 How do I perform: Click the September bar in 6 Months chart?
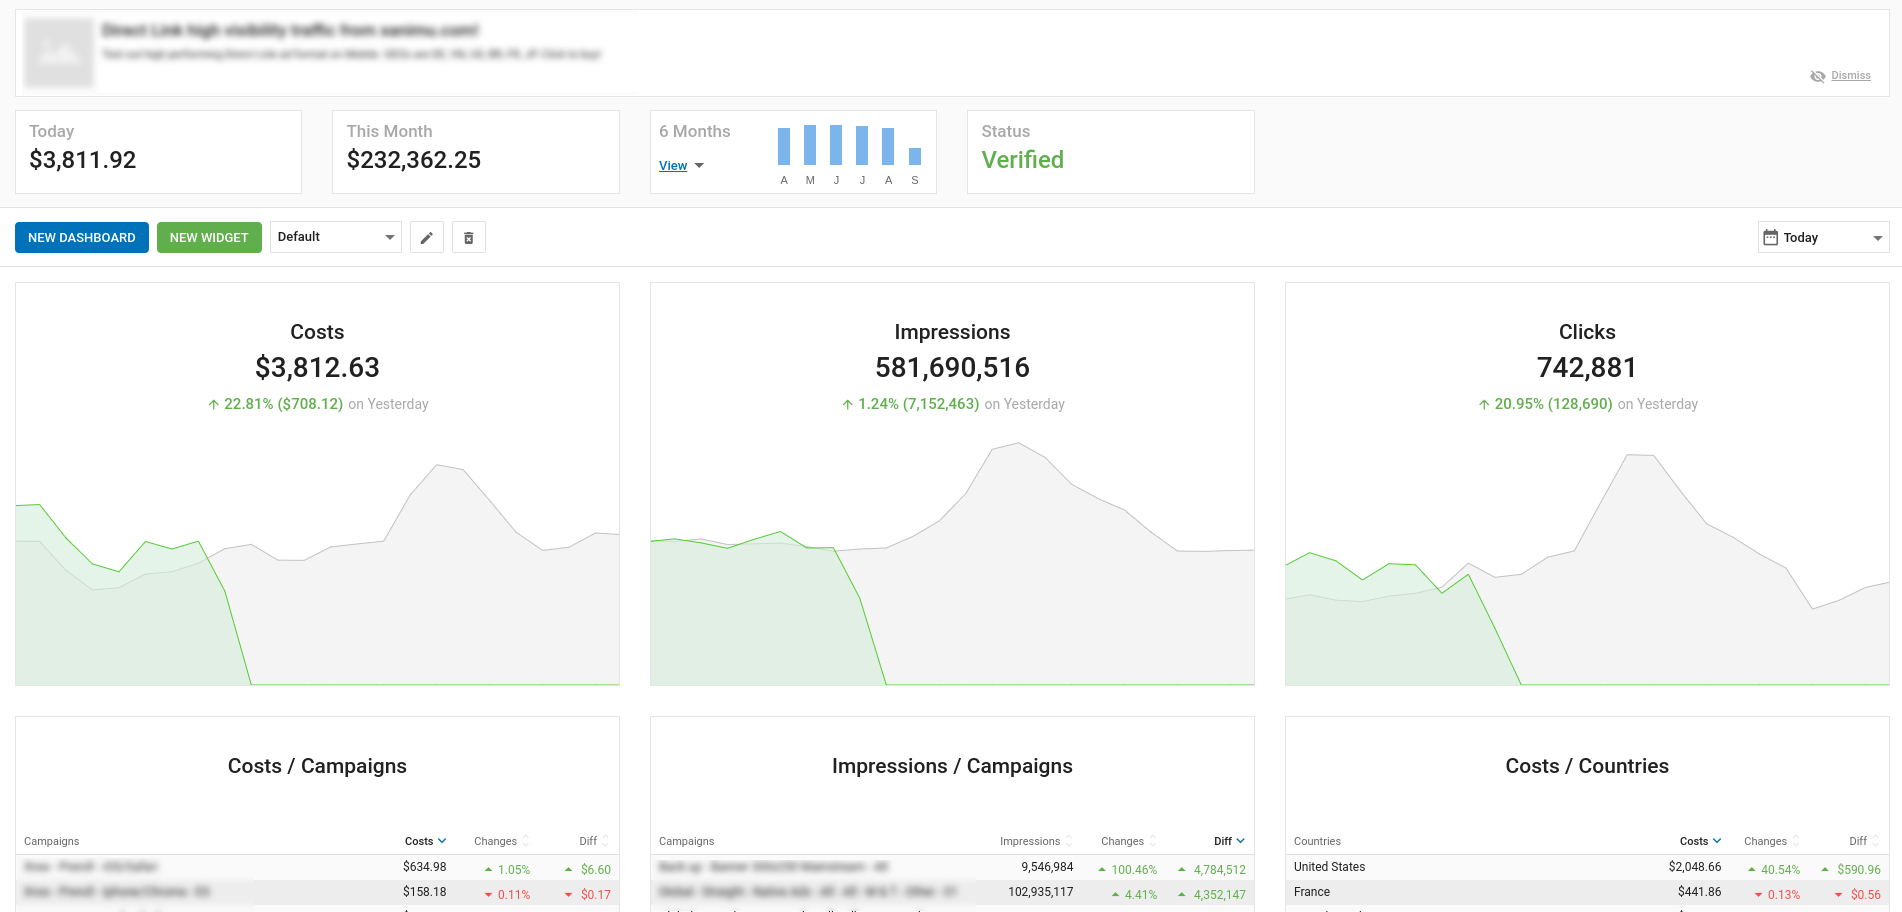pyautogui.click(x=915, y=156)
